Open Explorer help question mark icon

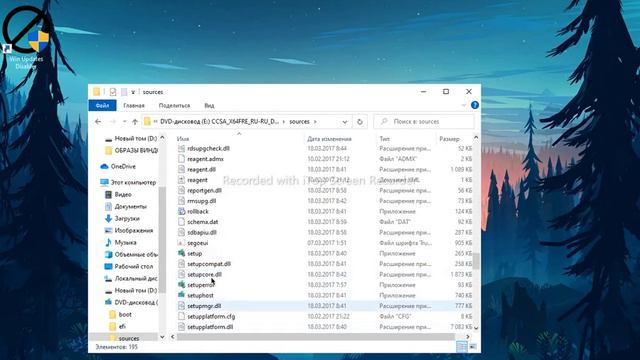pos(475,105)
